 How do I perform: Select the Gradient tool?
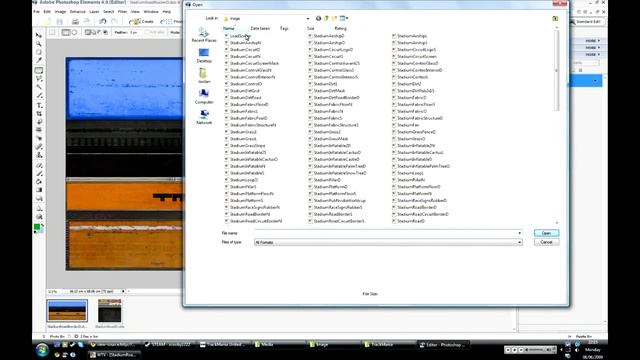click(x=39, y=190)
